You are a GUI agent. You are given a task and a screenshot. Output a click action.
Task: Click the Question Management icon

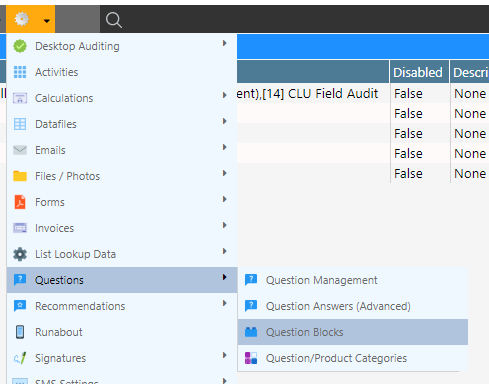coord(251,280)
